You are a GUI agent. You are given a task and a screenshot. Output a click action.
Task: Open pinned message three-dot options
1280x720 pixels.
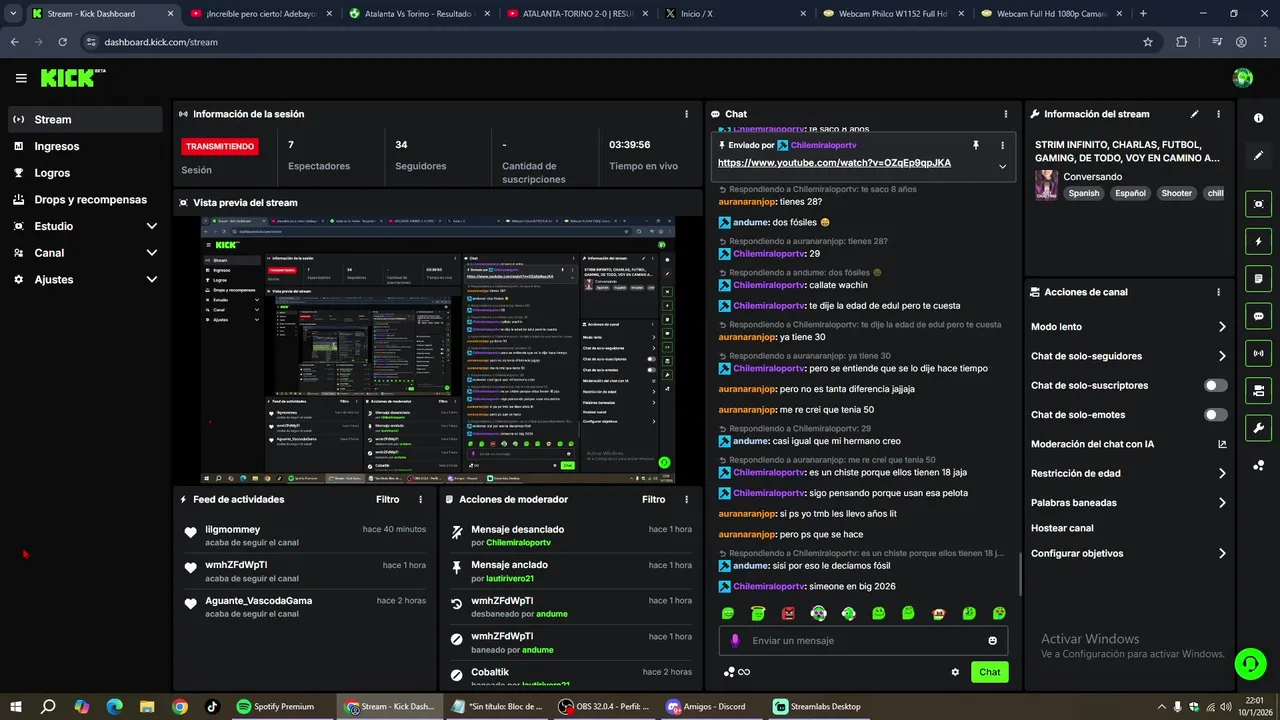click(x=1002, y=145)
